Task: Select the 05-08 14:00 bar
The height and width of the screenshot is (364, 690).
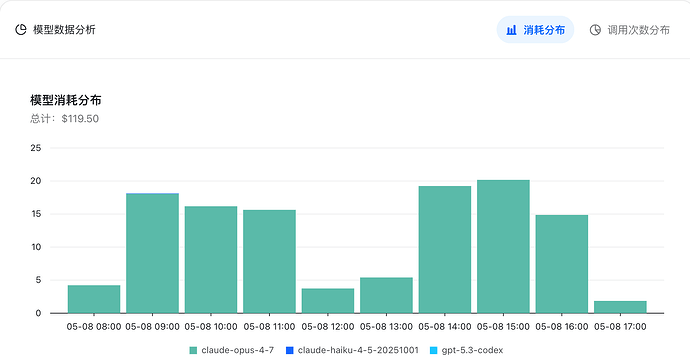Action: [x=445, y=250]
